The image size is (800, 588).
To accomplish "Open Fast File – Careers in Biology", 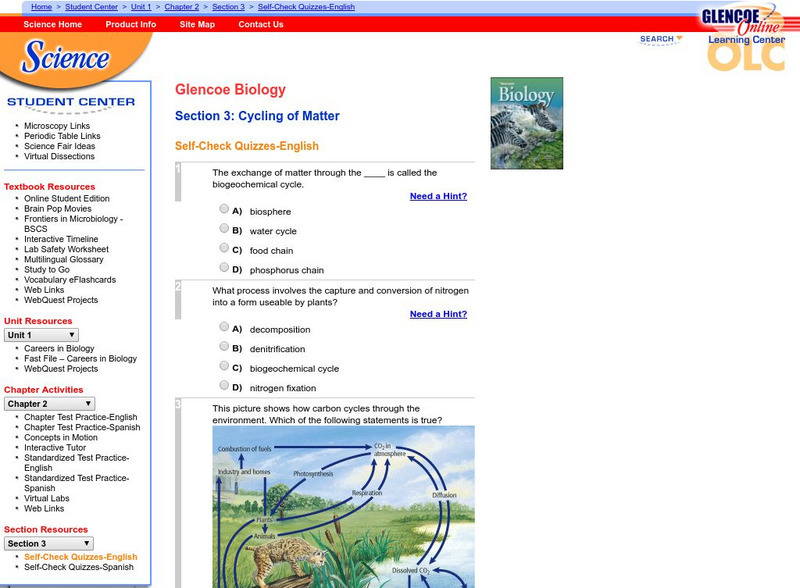I will 81,358.
